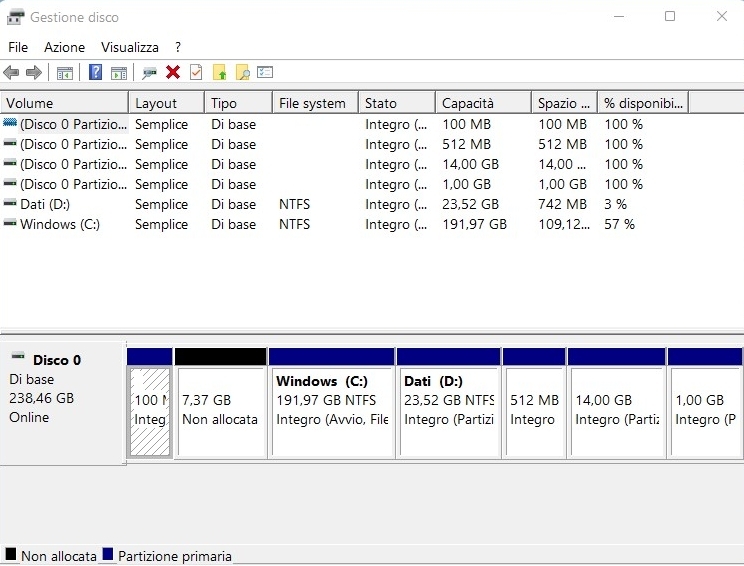The width and height of the screenshot is (744, 566).
Task: Click the 3 % available cell
Action: click(615, 204)
